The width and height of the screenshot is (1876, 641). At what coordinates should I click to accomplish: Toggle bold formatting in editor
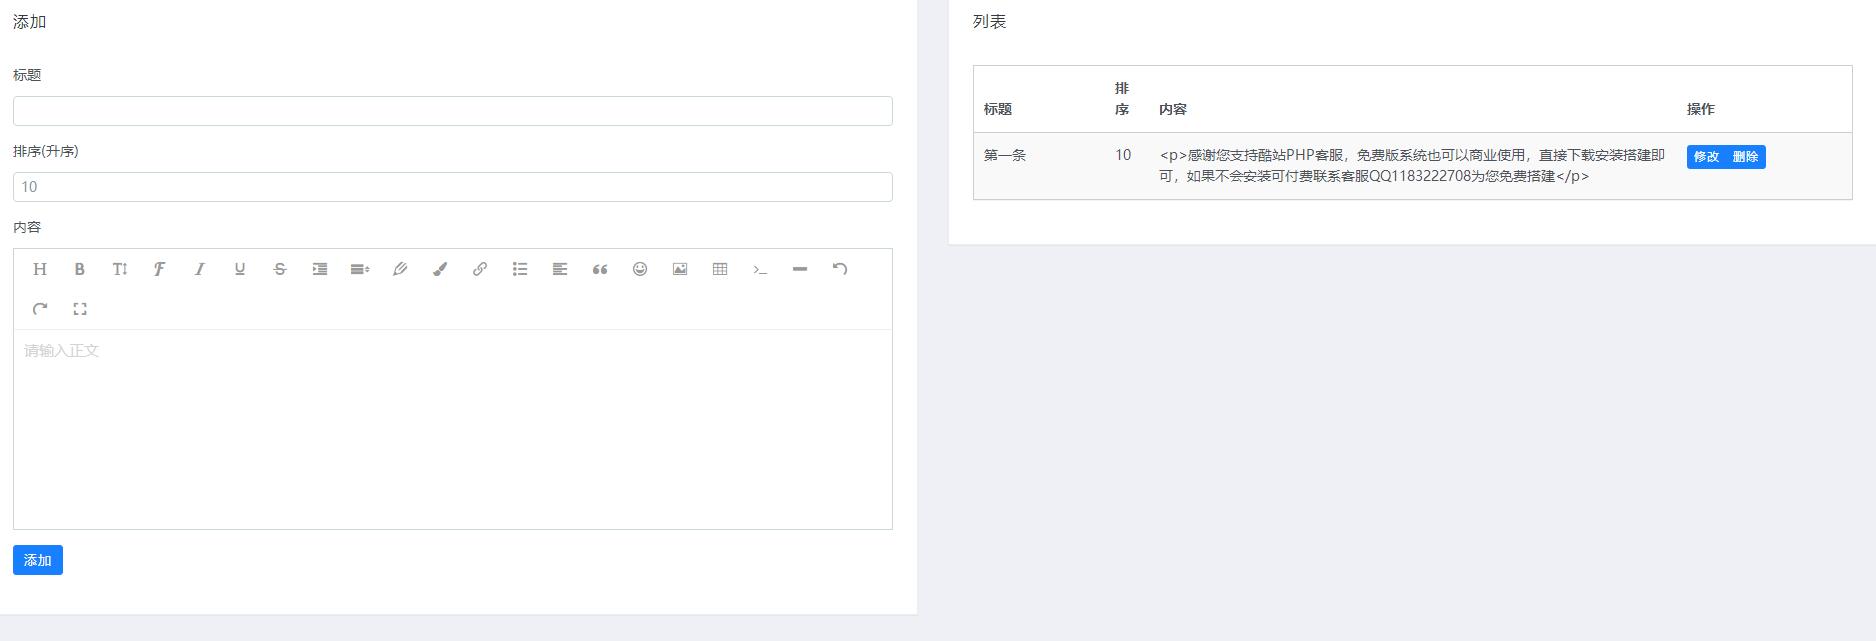tap(80, 269)
